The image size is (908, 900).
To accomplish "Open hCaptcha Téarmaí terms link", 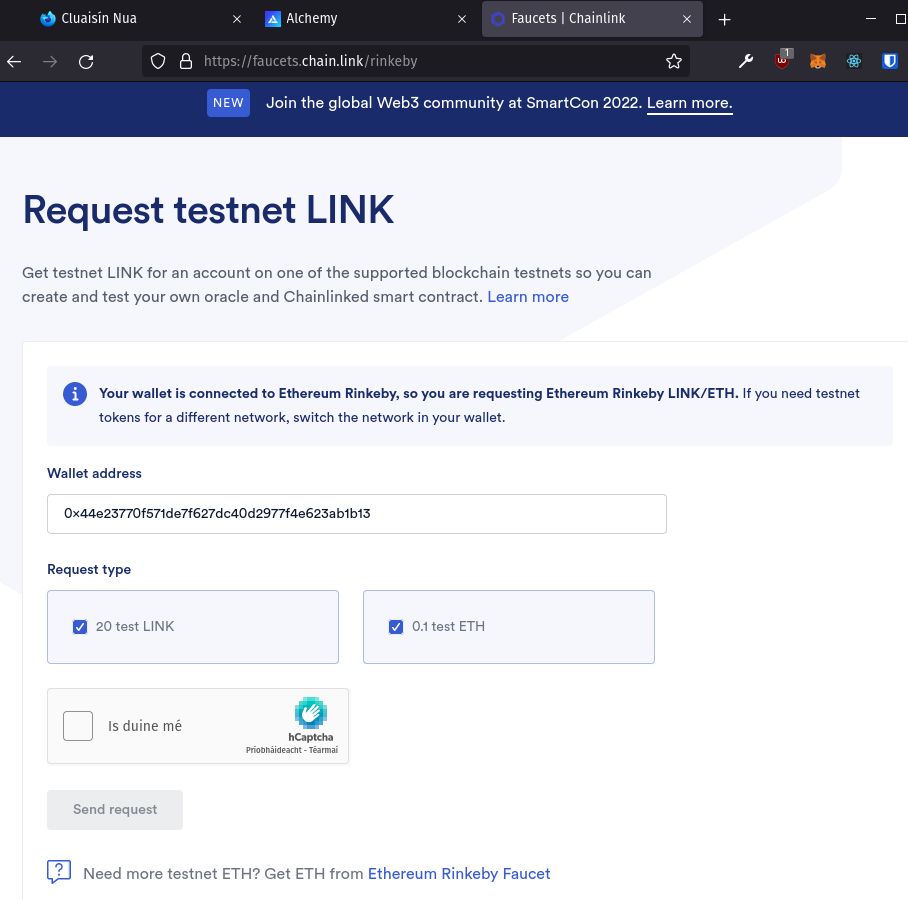I will 323,750.
